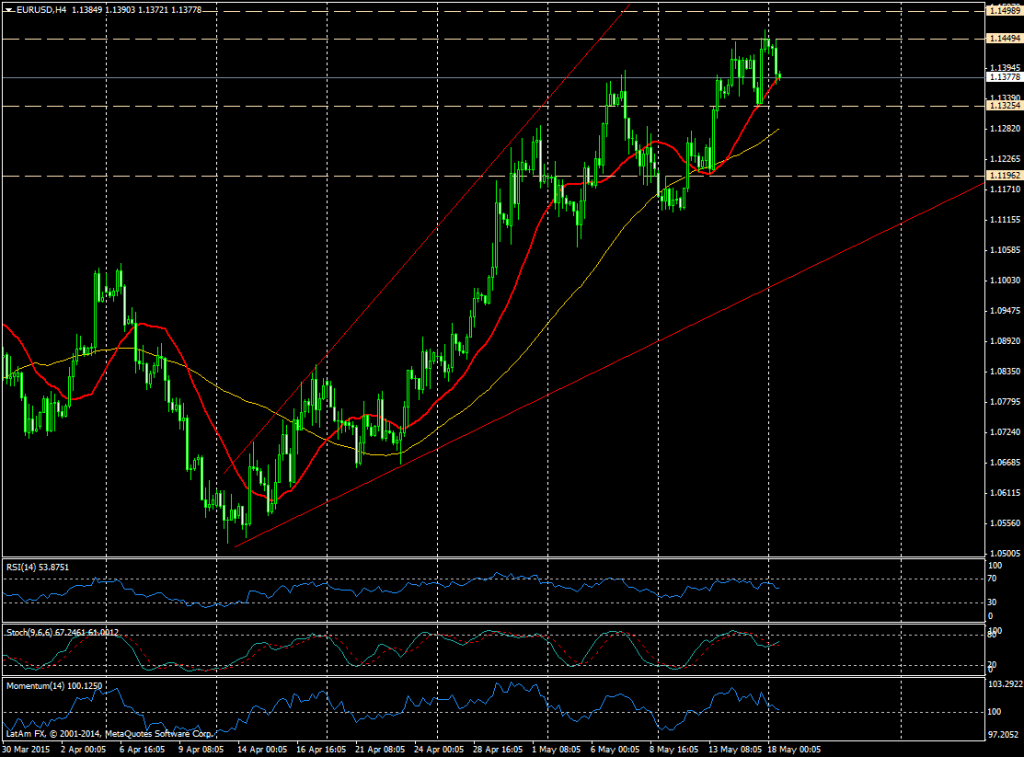The height and width of the screenshot is (757, 1024).
Task: Select the 1.13254 support price tag
Action: tap(1003, 105)
